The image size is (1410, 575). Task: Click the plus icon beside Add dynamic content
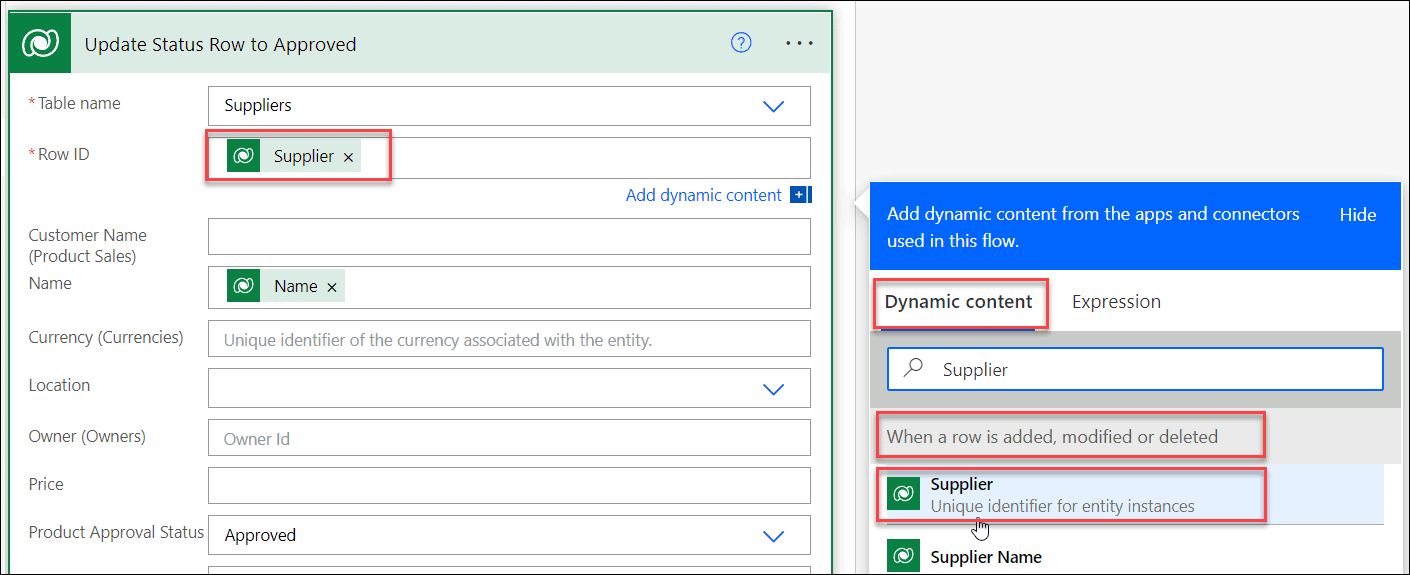point(800,195)
